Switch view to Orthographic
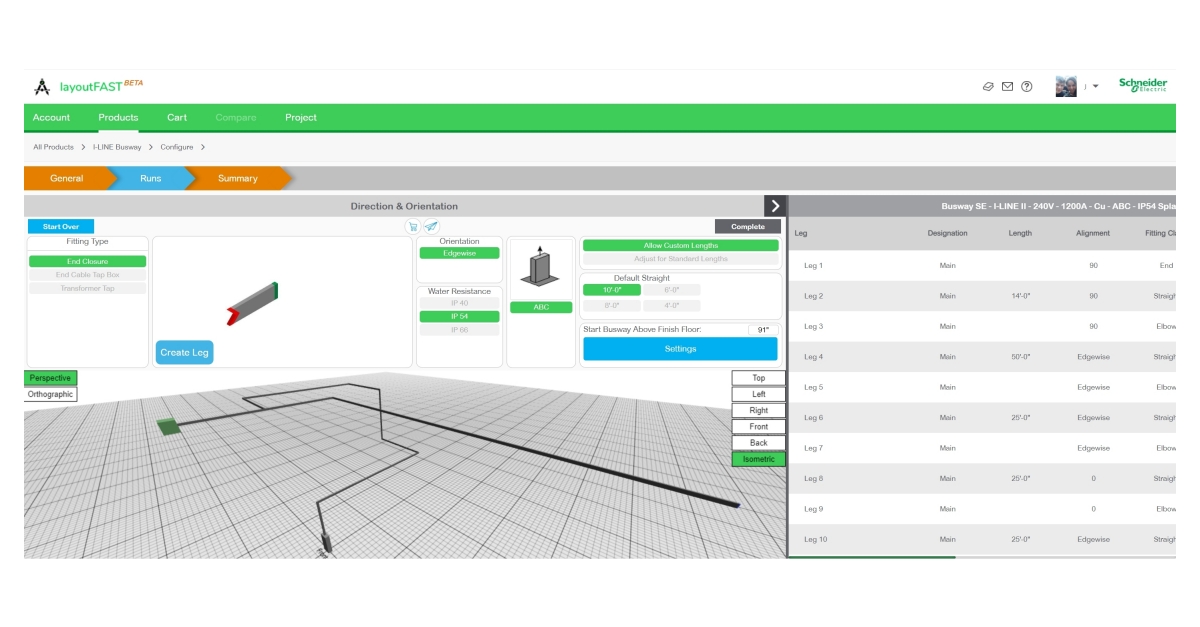 (x=50, y=395)
